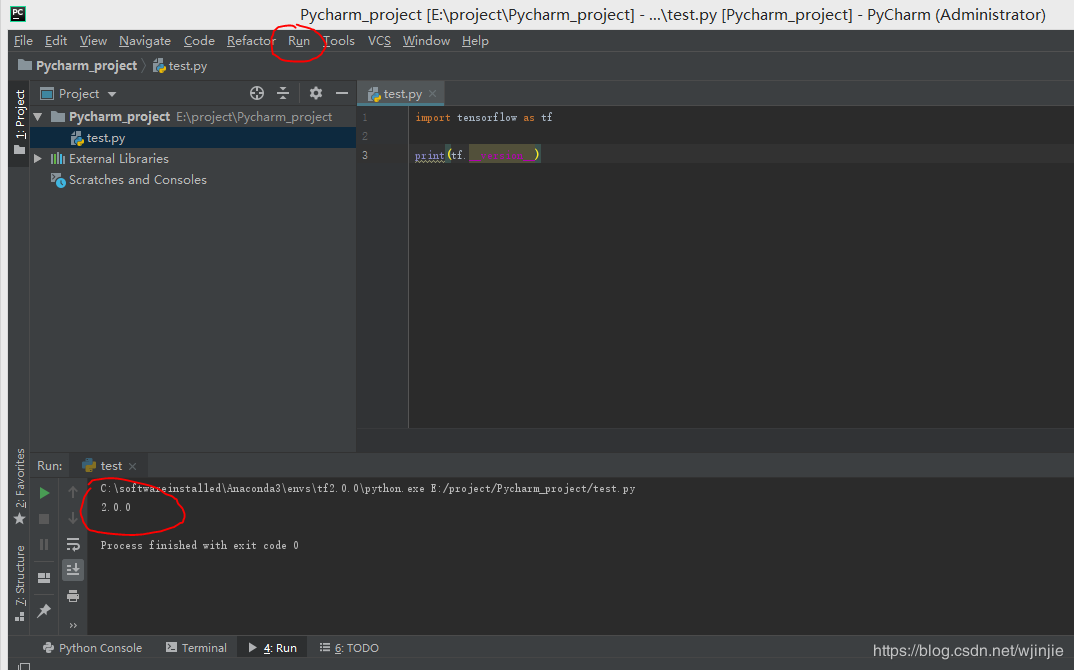This screenshot has height=670, width=1074.
Task: Open the Project view dropdown
Action: (x=78, y=94)
